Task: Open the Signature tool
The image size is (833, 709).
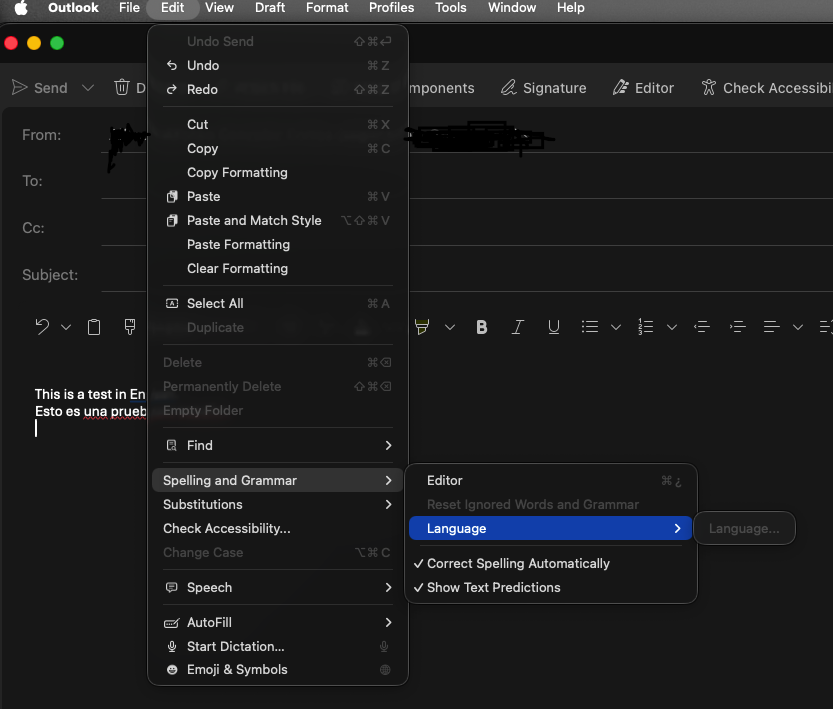Action: (543, 88)
